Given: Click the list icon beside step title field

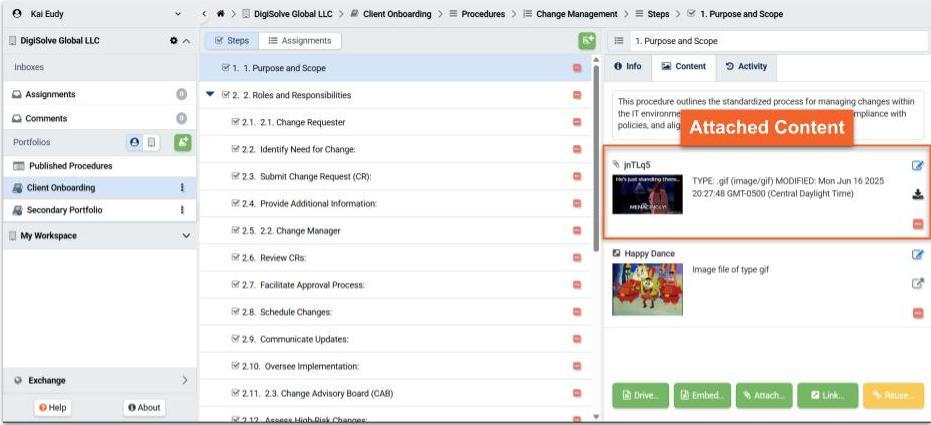Looking at the screenshot, I should [x=619, y=41].
